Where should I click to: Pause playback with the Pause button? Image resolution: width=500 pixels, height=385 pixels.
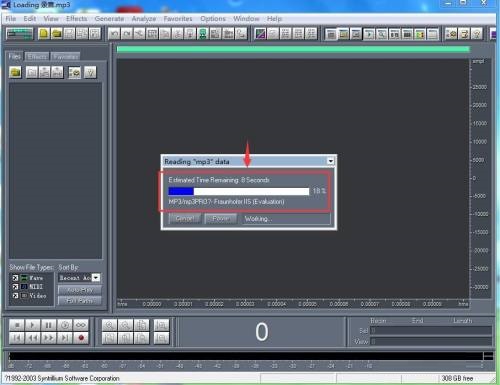[49, 325]
